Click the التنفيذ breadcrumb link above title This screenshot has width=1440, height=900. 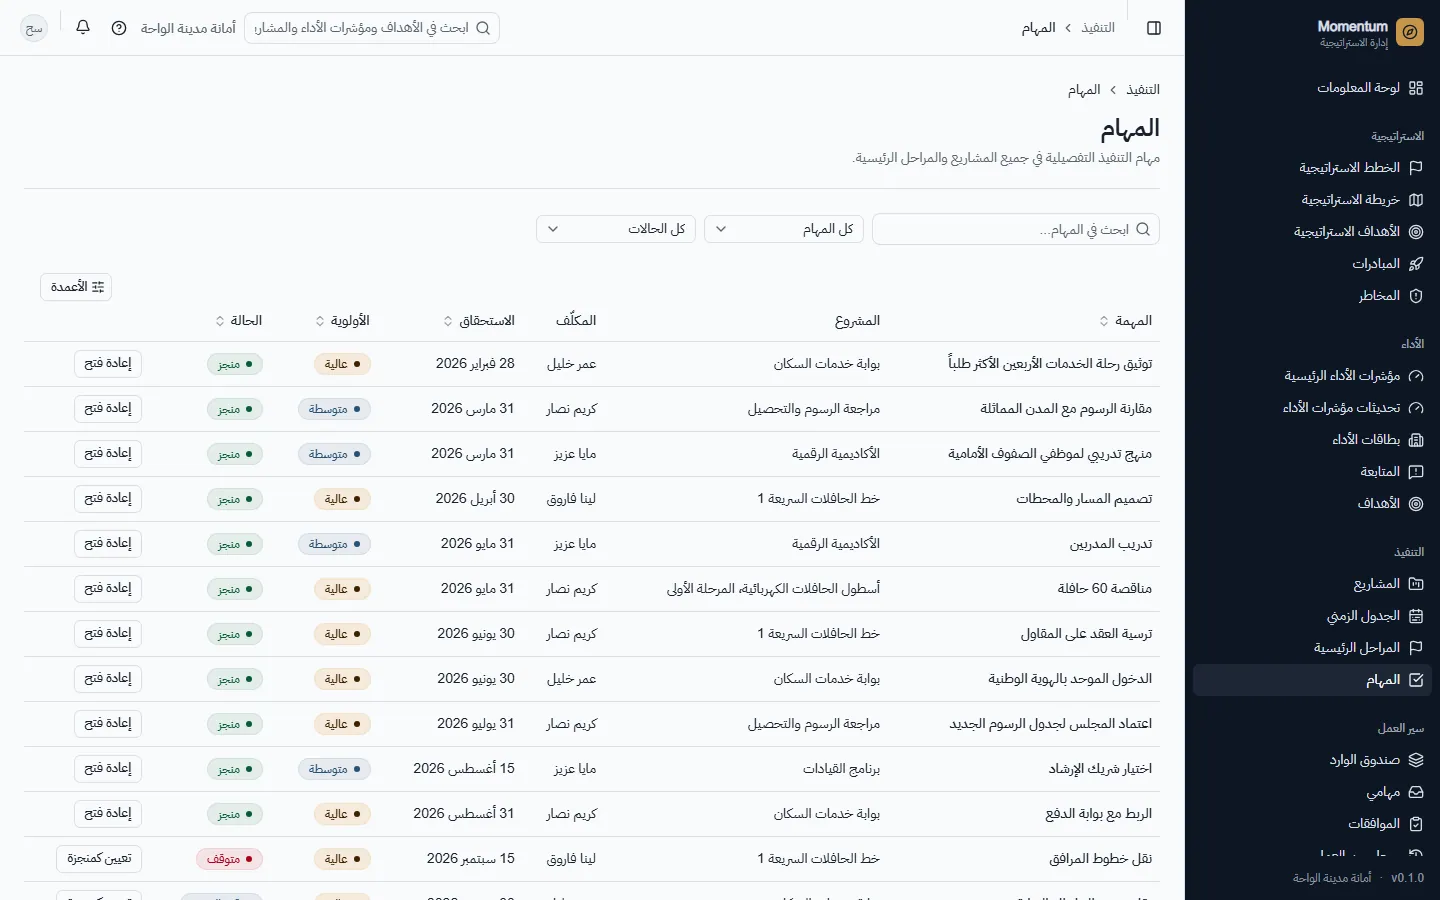(x=1143, y=90)
